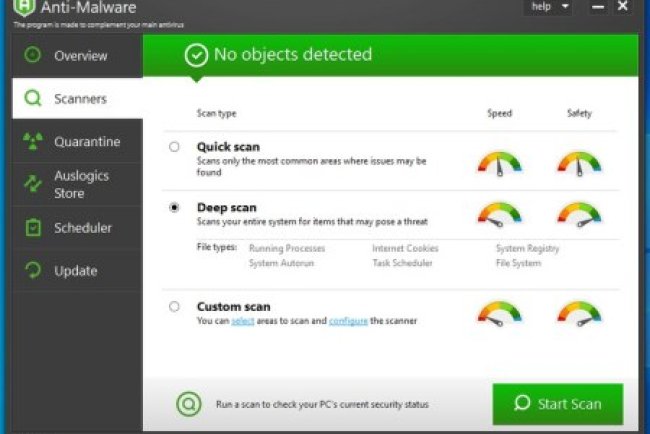
Task: Click the Quick scan description text
Action: [312, 166]
